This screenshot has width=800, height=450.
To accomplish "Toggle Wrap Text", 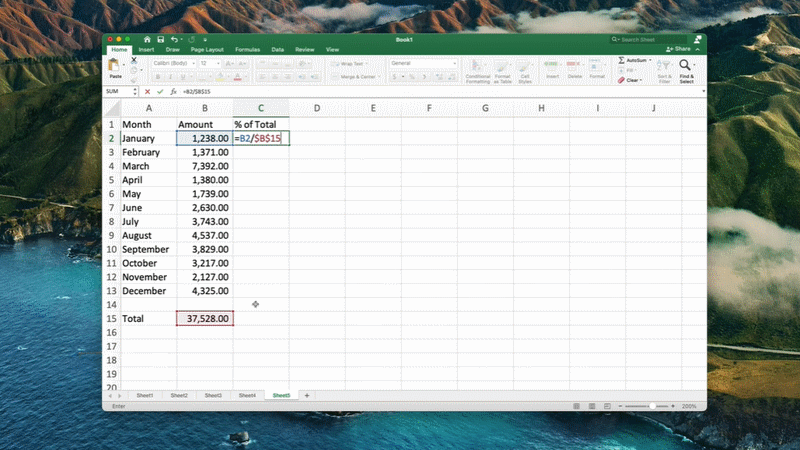I will click(351, 64).
